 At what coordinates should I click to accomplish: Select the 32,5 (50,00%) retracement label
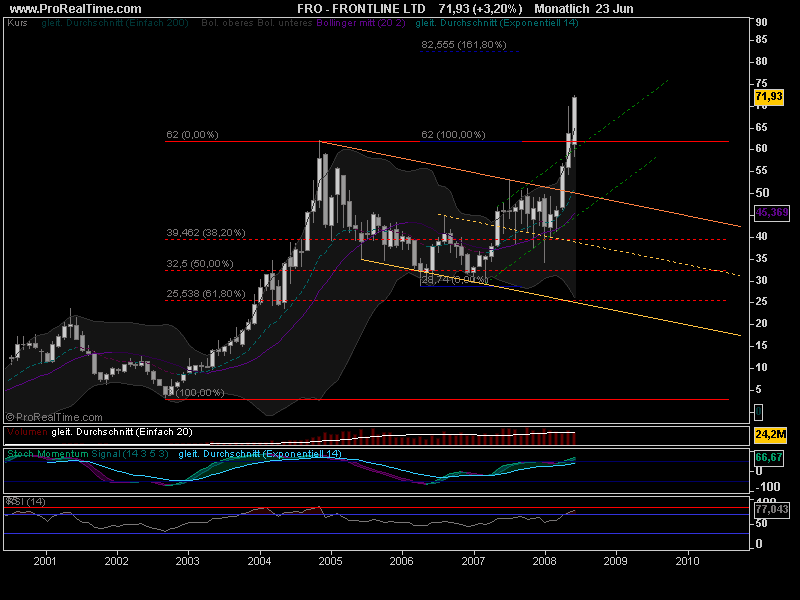pos(199,264)
